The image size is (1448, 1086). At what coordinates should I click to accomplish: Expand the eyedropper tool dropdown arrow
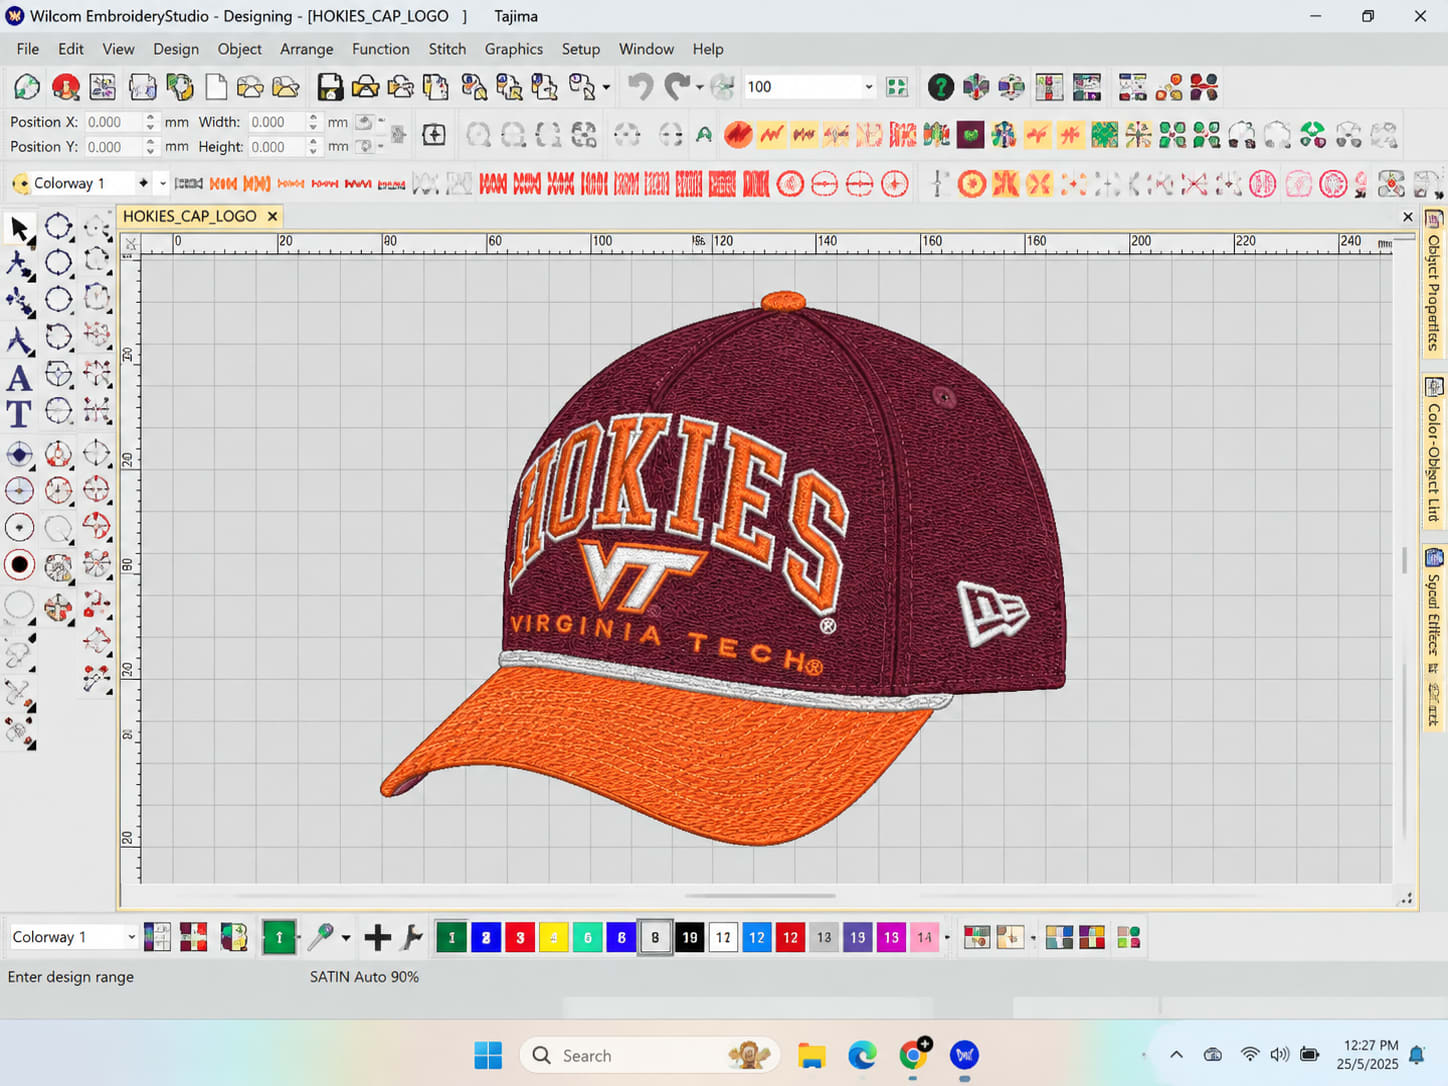(x=346, y=938)
